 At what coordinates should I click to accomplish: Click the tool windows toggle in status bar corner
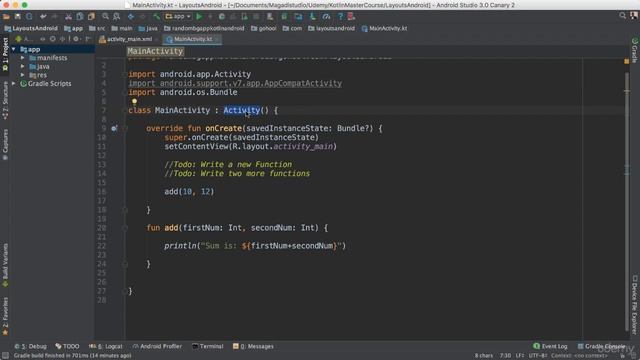(x=5, y=356)
